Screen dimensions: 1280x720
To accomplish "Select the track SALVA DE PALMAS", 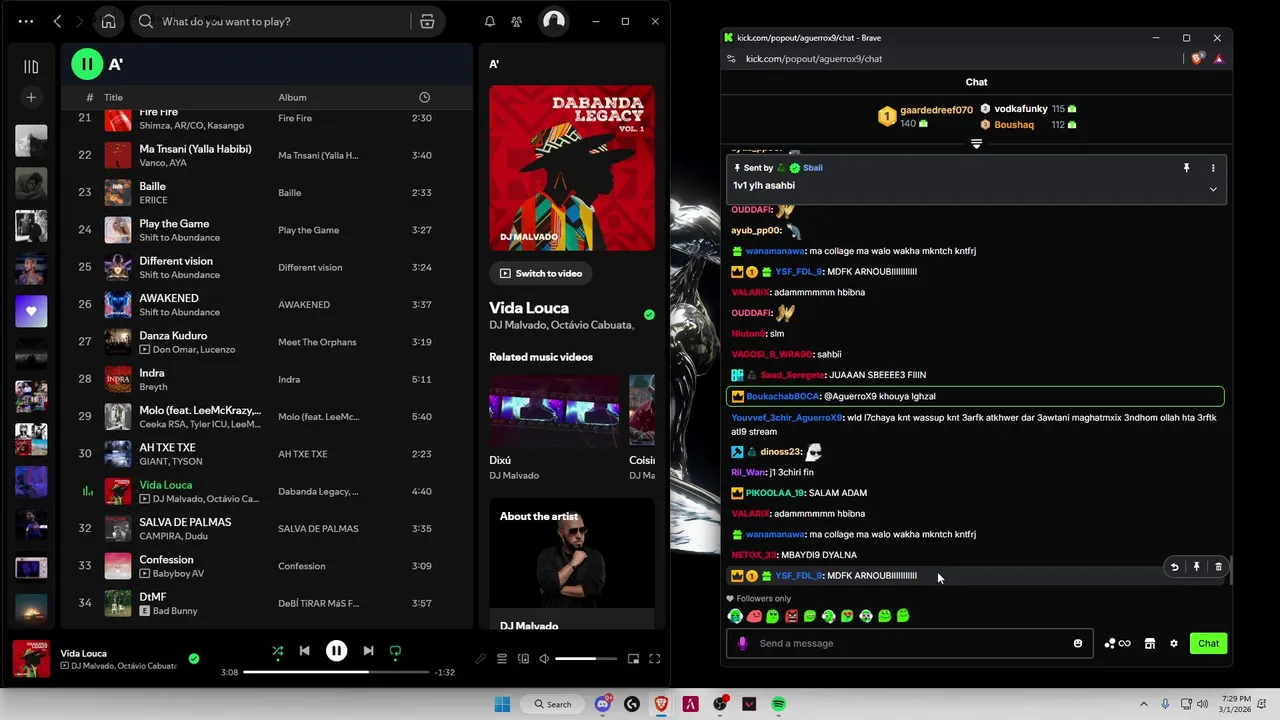I will tap(185, 522).
